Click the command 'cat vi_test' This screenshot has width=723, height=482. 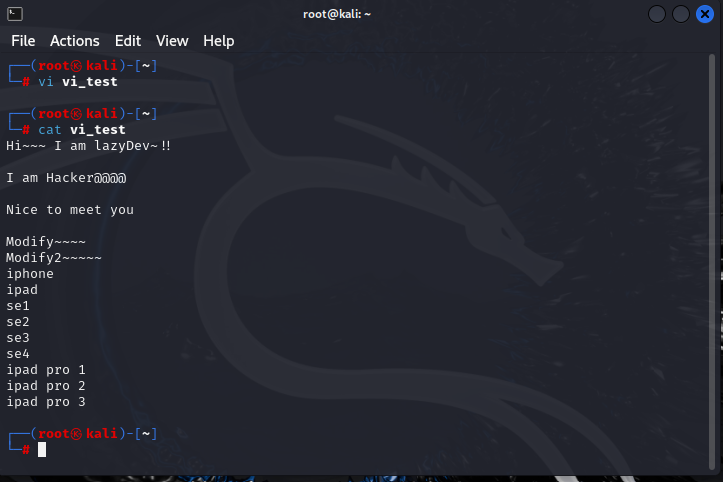[82, 130]
